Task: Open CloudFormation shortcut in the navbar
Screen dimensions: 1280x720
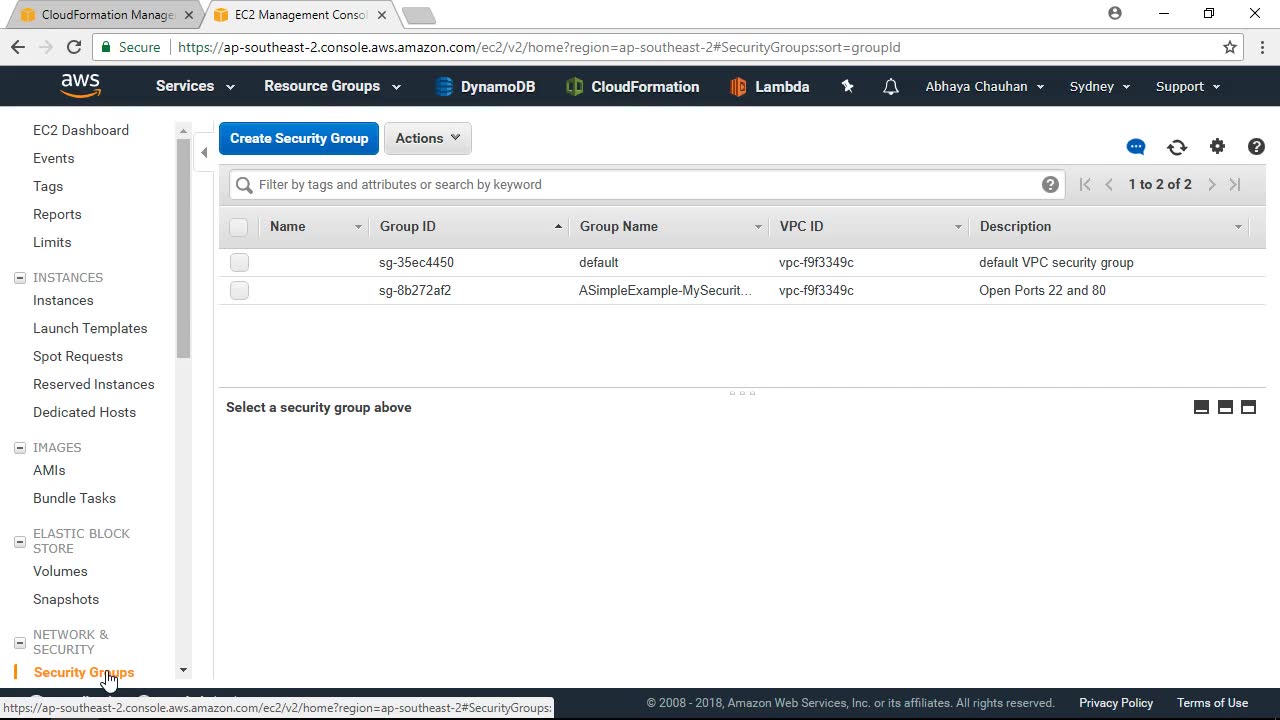Action: tap(632, 87)
